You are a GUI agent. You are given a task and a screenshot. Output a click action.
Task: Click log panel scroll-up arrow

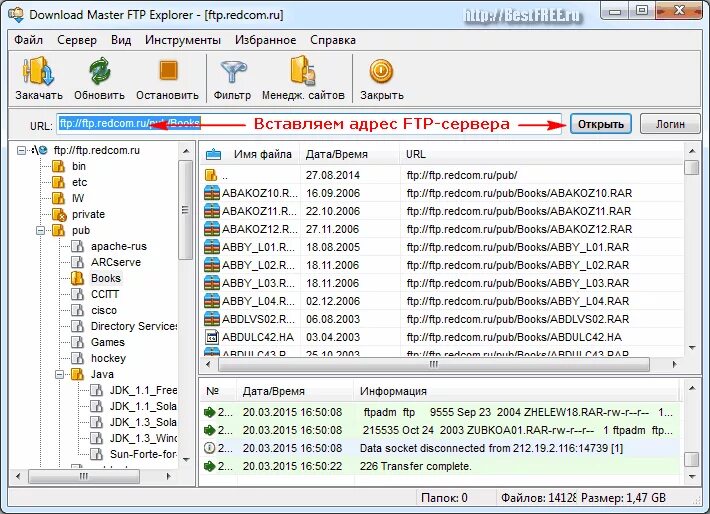[x=692, y=388]
